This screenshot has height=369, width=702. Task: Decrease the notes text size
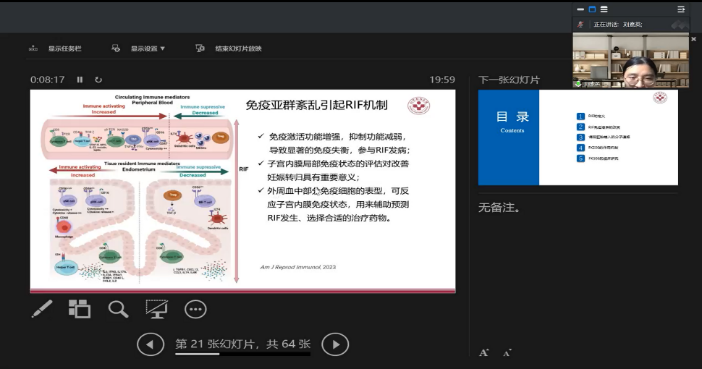click(x=507, y=353)
